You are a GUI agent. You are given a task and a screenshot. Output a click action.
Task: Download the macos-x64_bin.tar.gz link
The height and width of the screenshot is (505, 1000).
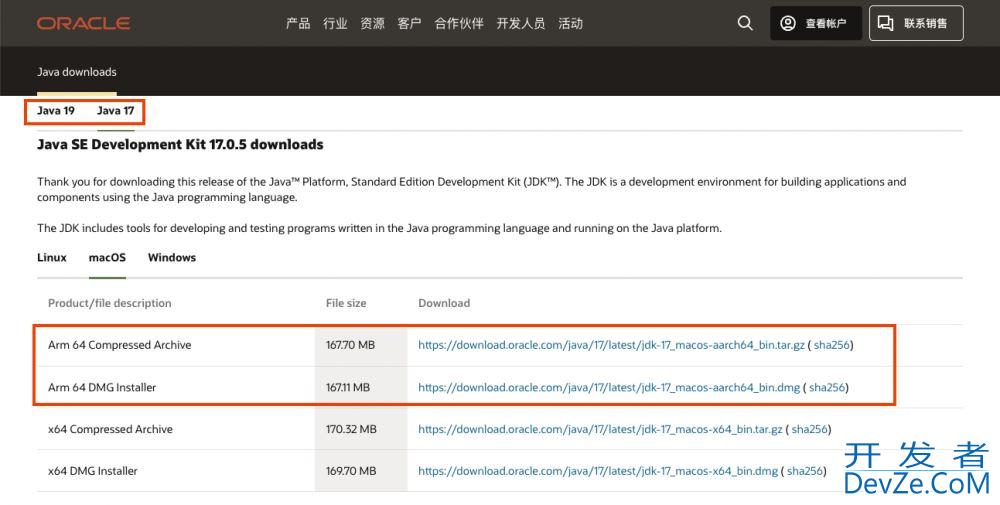pos(600,429)
